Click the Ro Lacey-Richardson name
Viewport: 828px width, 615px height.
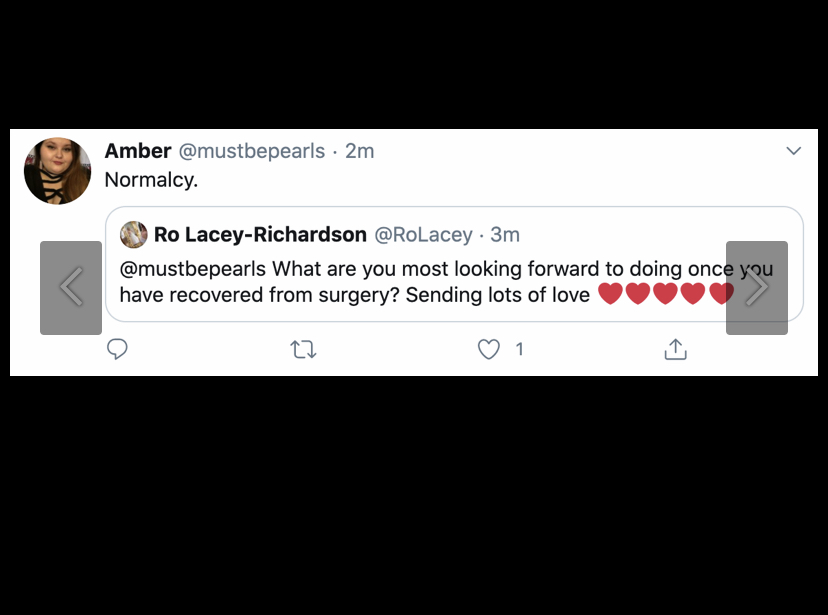(x=260, y=234)
